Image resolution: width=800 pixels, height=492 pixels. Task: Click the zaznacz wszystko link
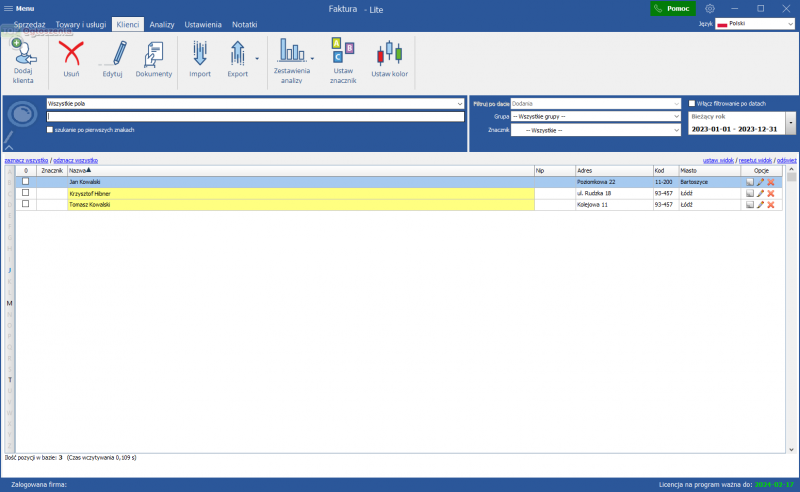[x=26, y=160]
